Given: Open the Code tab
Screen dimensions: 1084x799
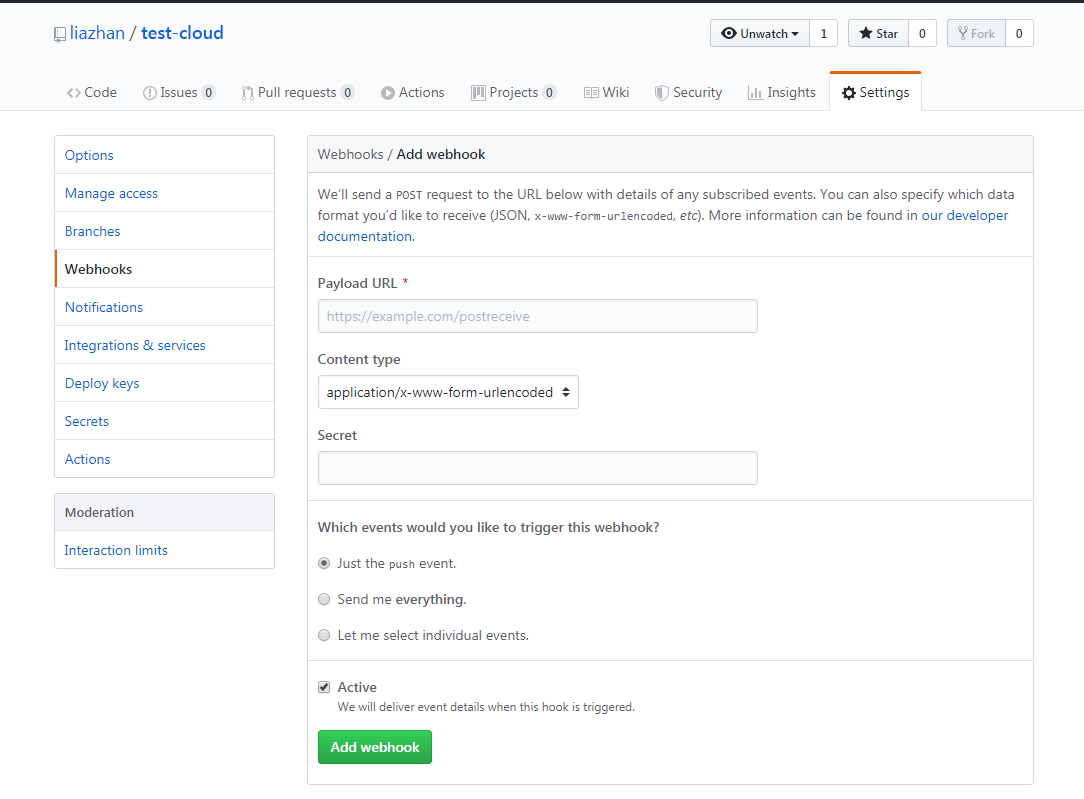Looking at the screenshot, I should (92, 93).
